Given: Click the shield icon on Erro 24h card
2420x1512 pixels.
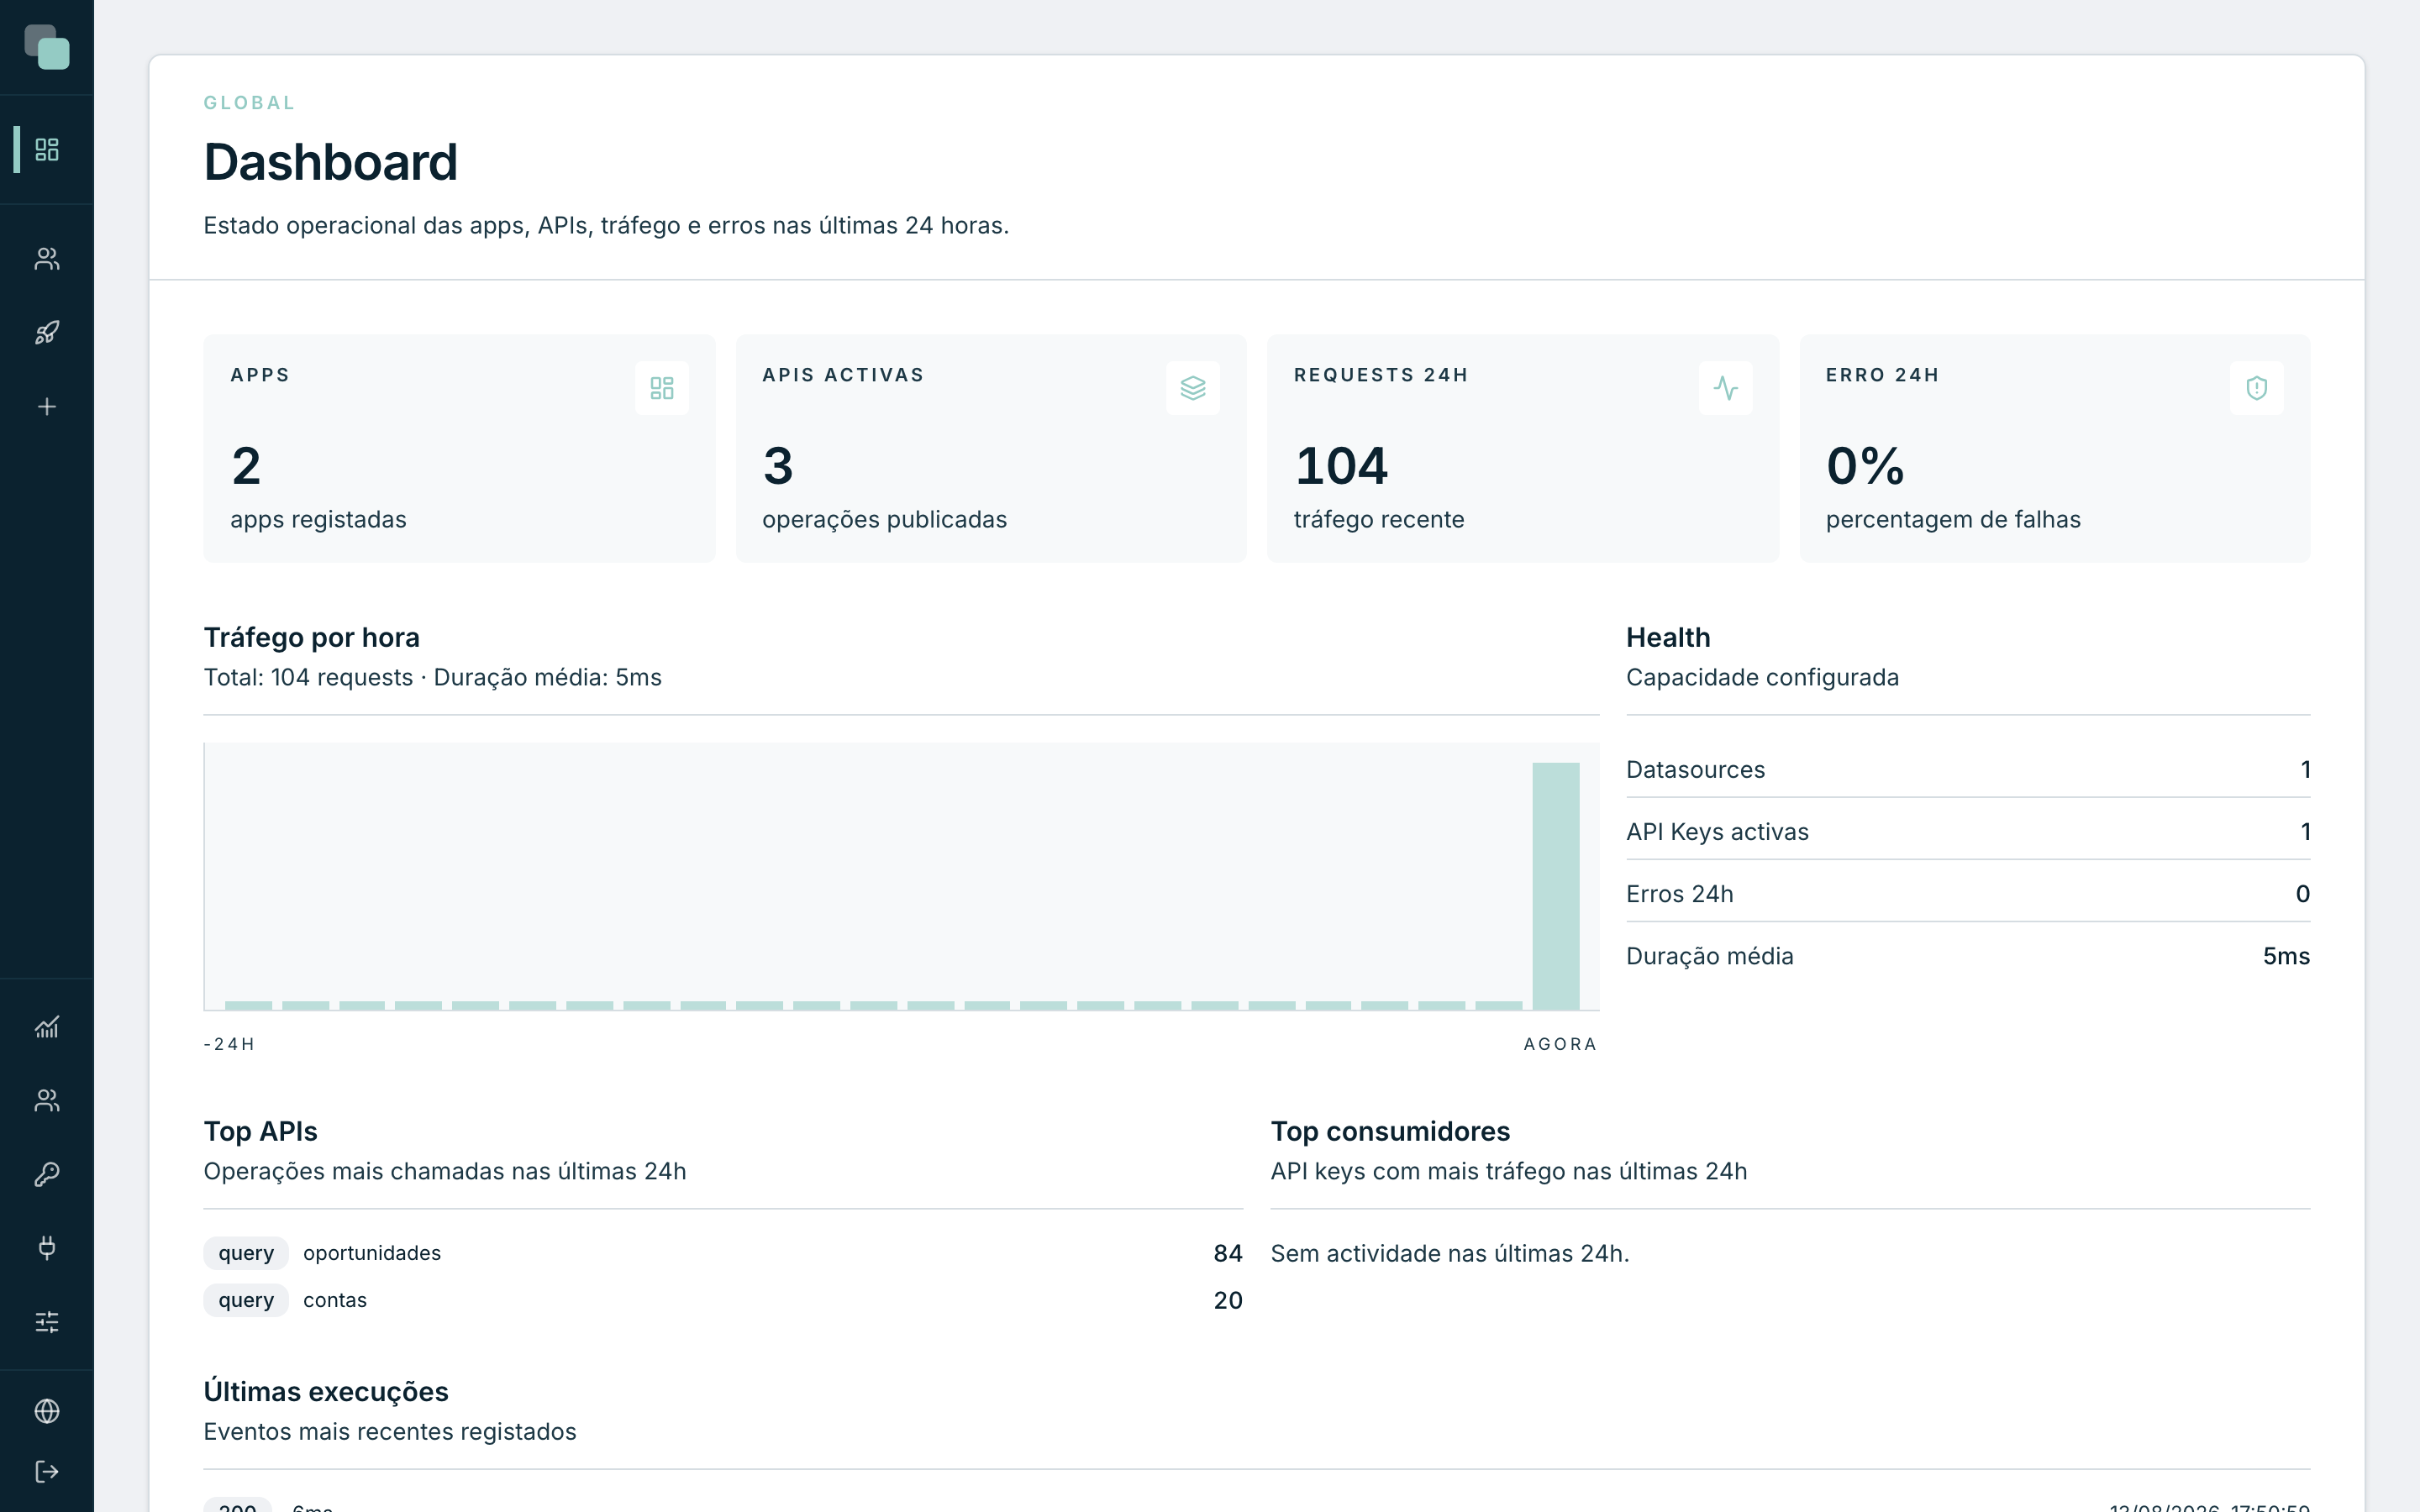Looking at the screenshot, I should (x=2257, y=388).
